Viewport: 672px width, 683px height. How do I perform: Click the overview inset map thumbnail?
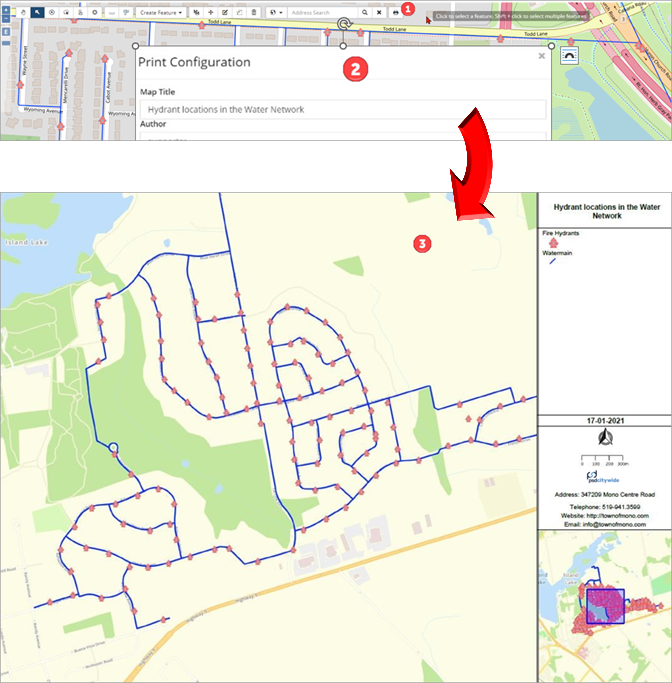tap(605, 606)
